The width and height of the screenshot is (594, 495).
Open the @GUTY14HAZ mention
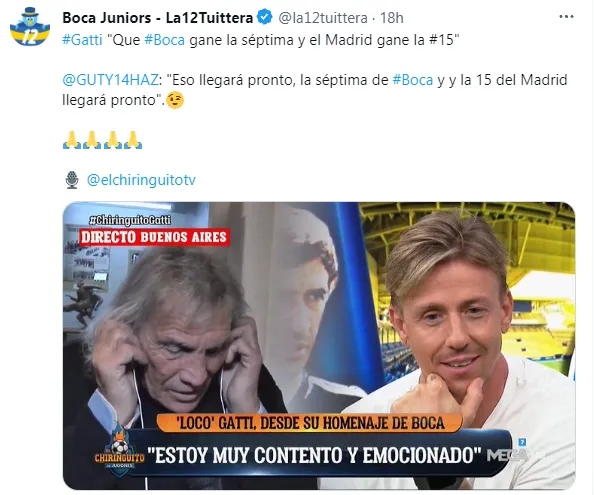pos(110,80)
